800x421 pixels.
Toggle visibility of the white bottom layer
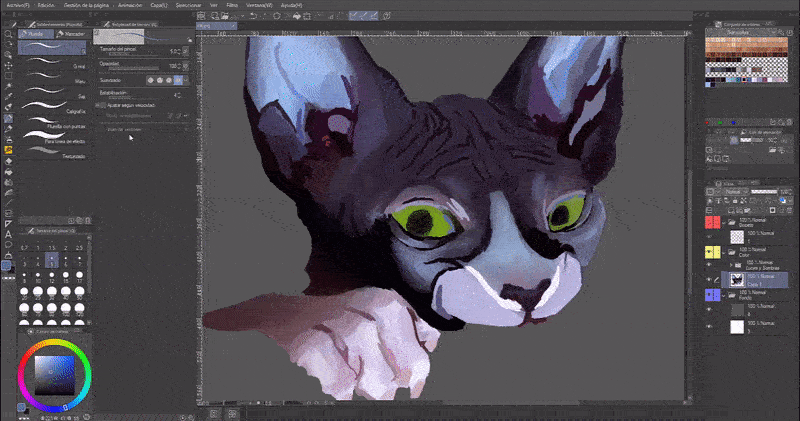709,326
